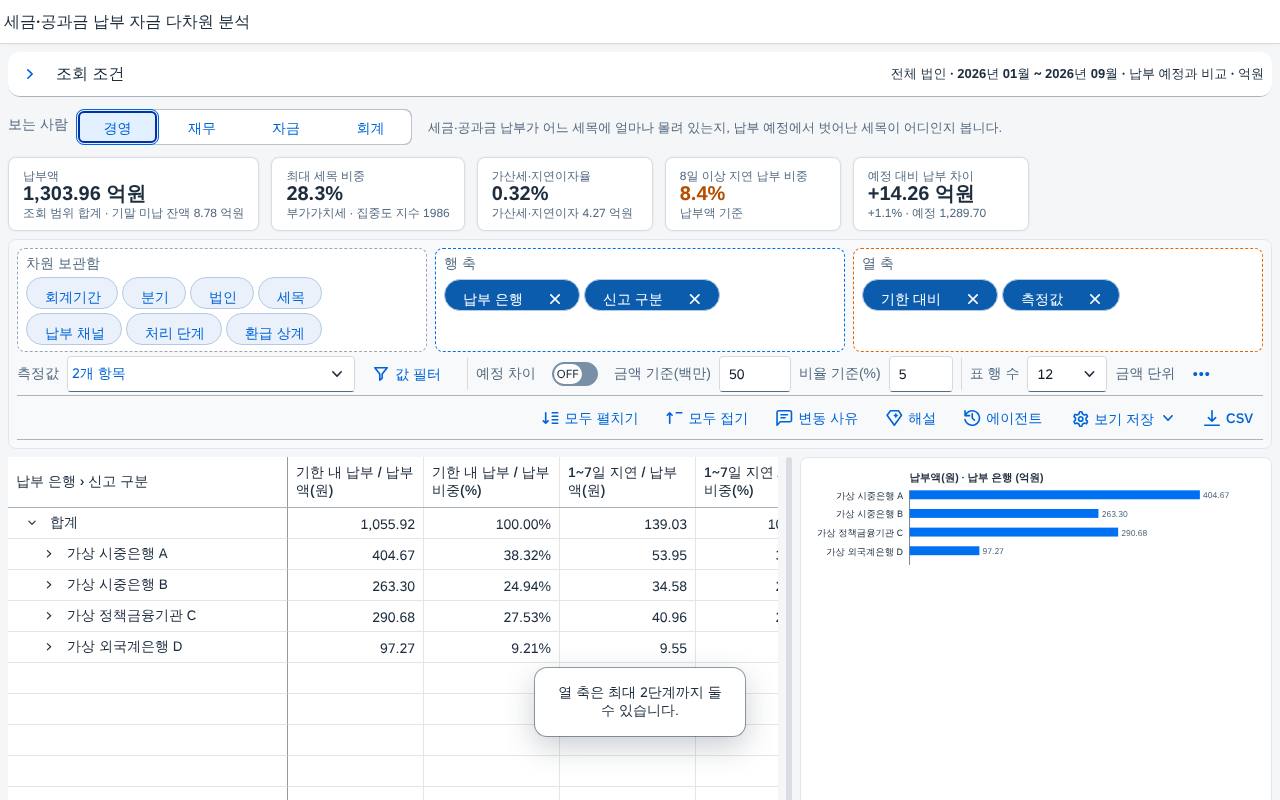The width and height of the screenshot is (1280, 800).
Task: Expand the 가상 정책금융기관 C row
Action: (49, 616)
